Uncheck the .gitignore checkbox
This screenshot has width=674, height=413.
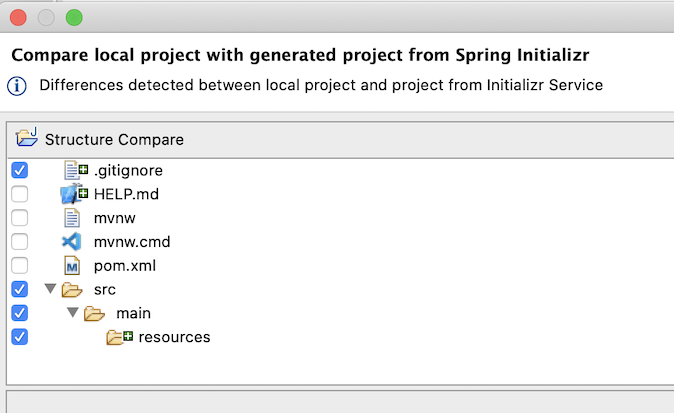coord(20,170)
